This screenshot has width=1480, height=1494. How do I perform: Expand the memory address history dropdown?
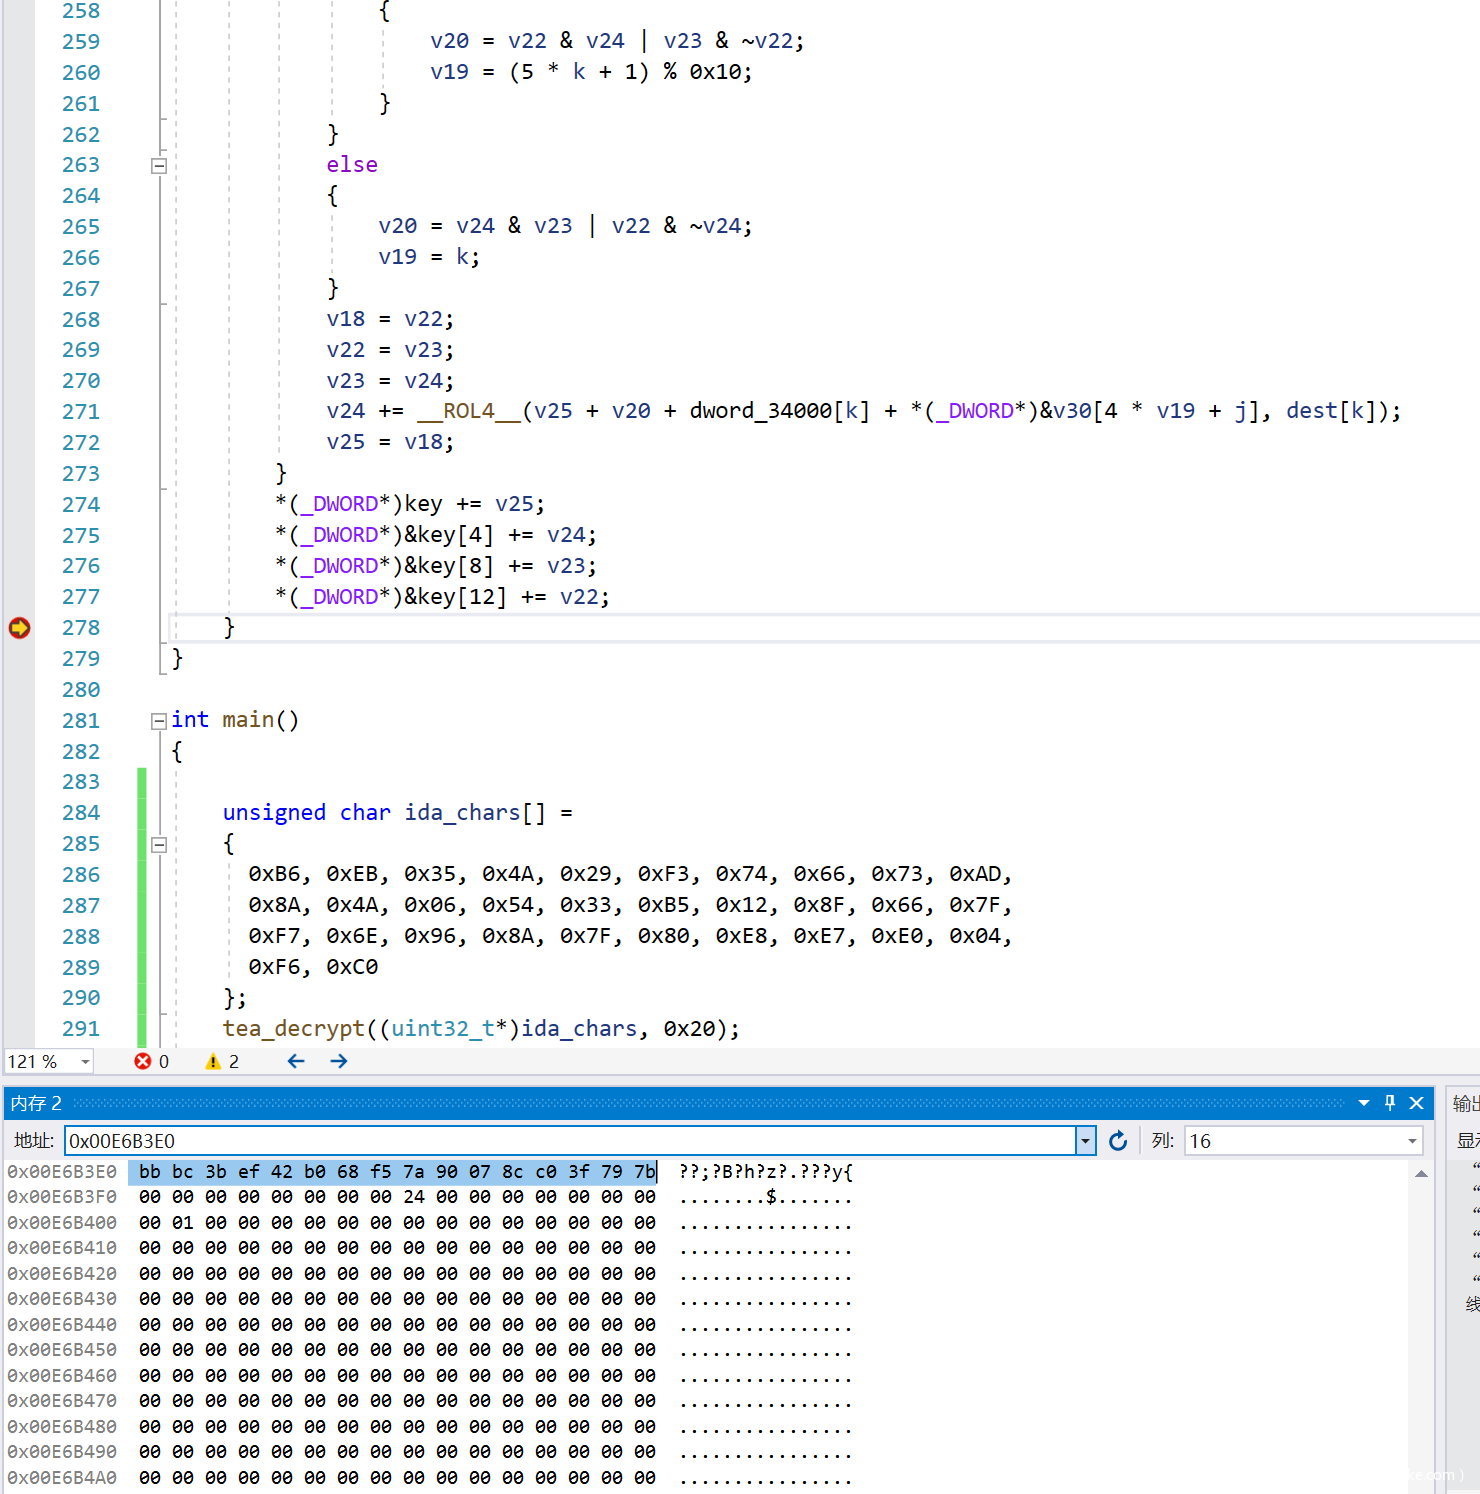pyautogui.click(x=1085, y=1141)
